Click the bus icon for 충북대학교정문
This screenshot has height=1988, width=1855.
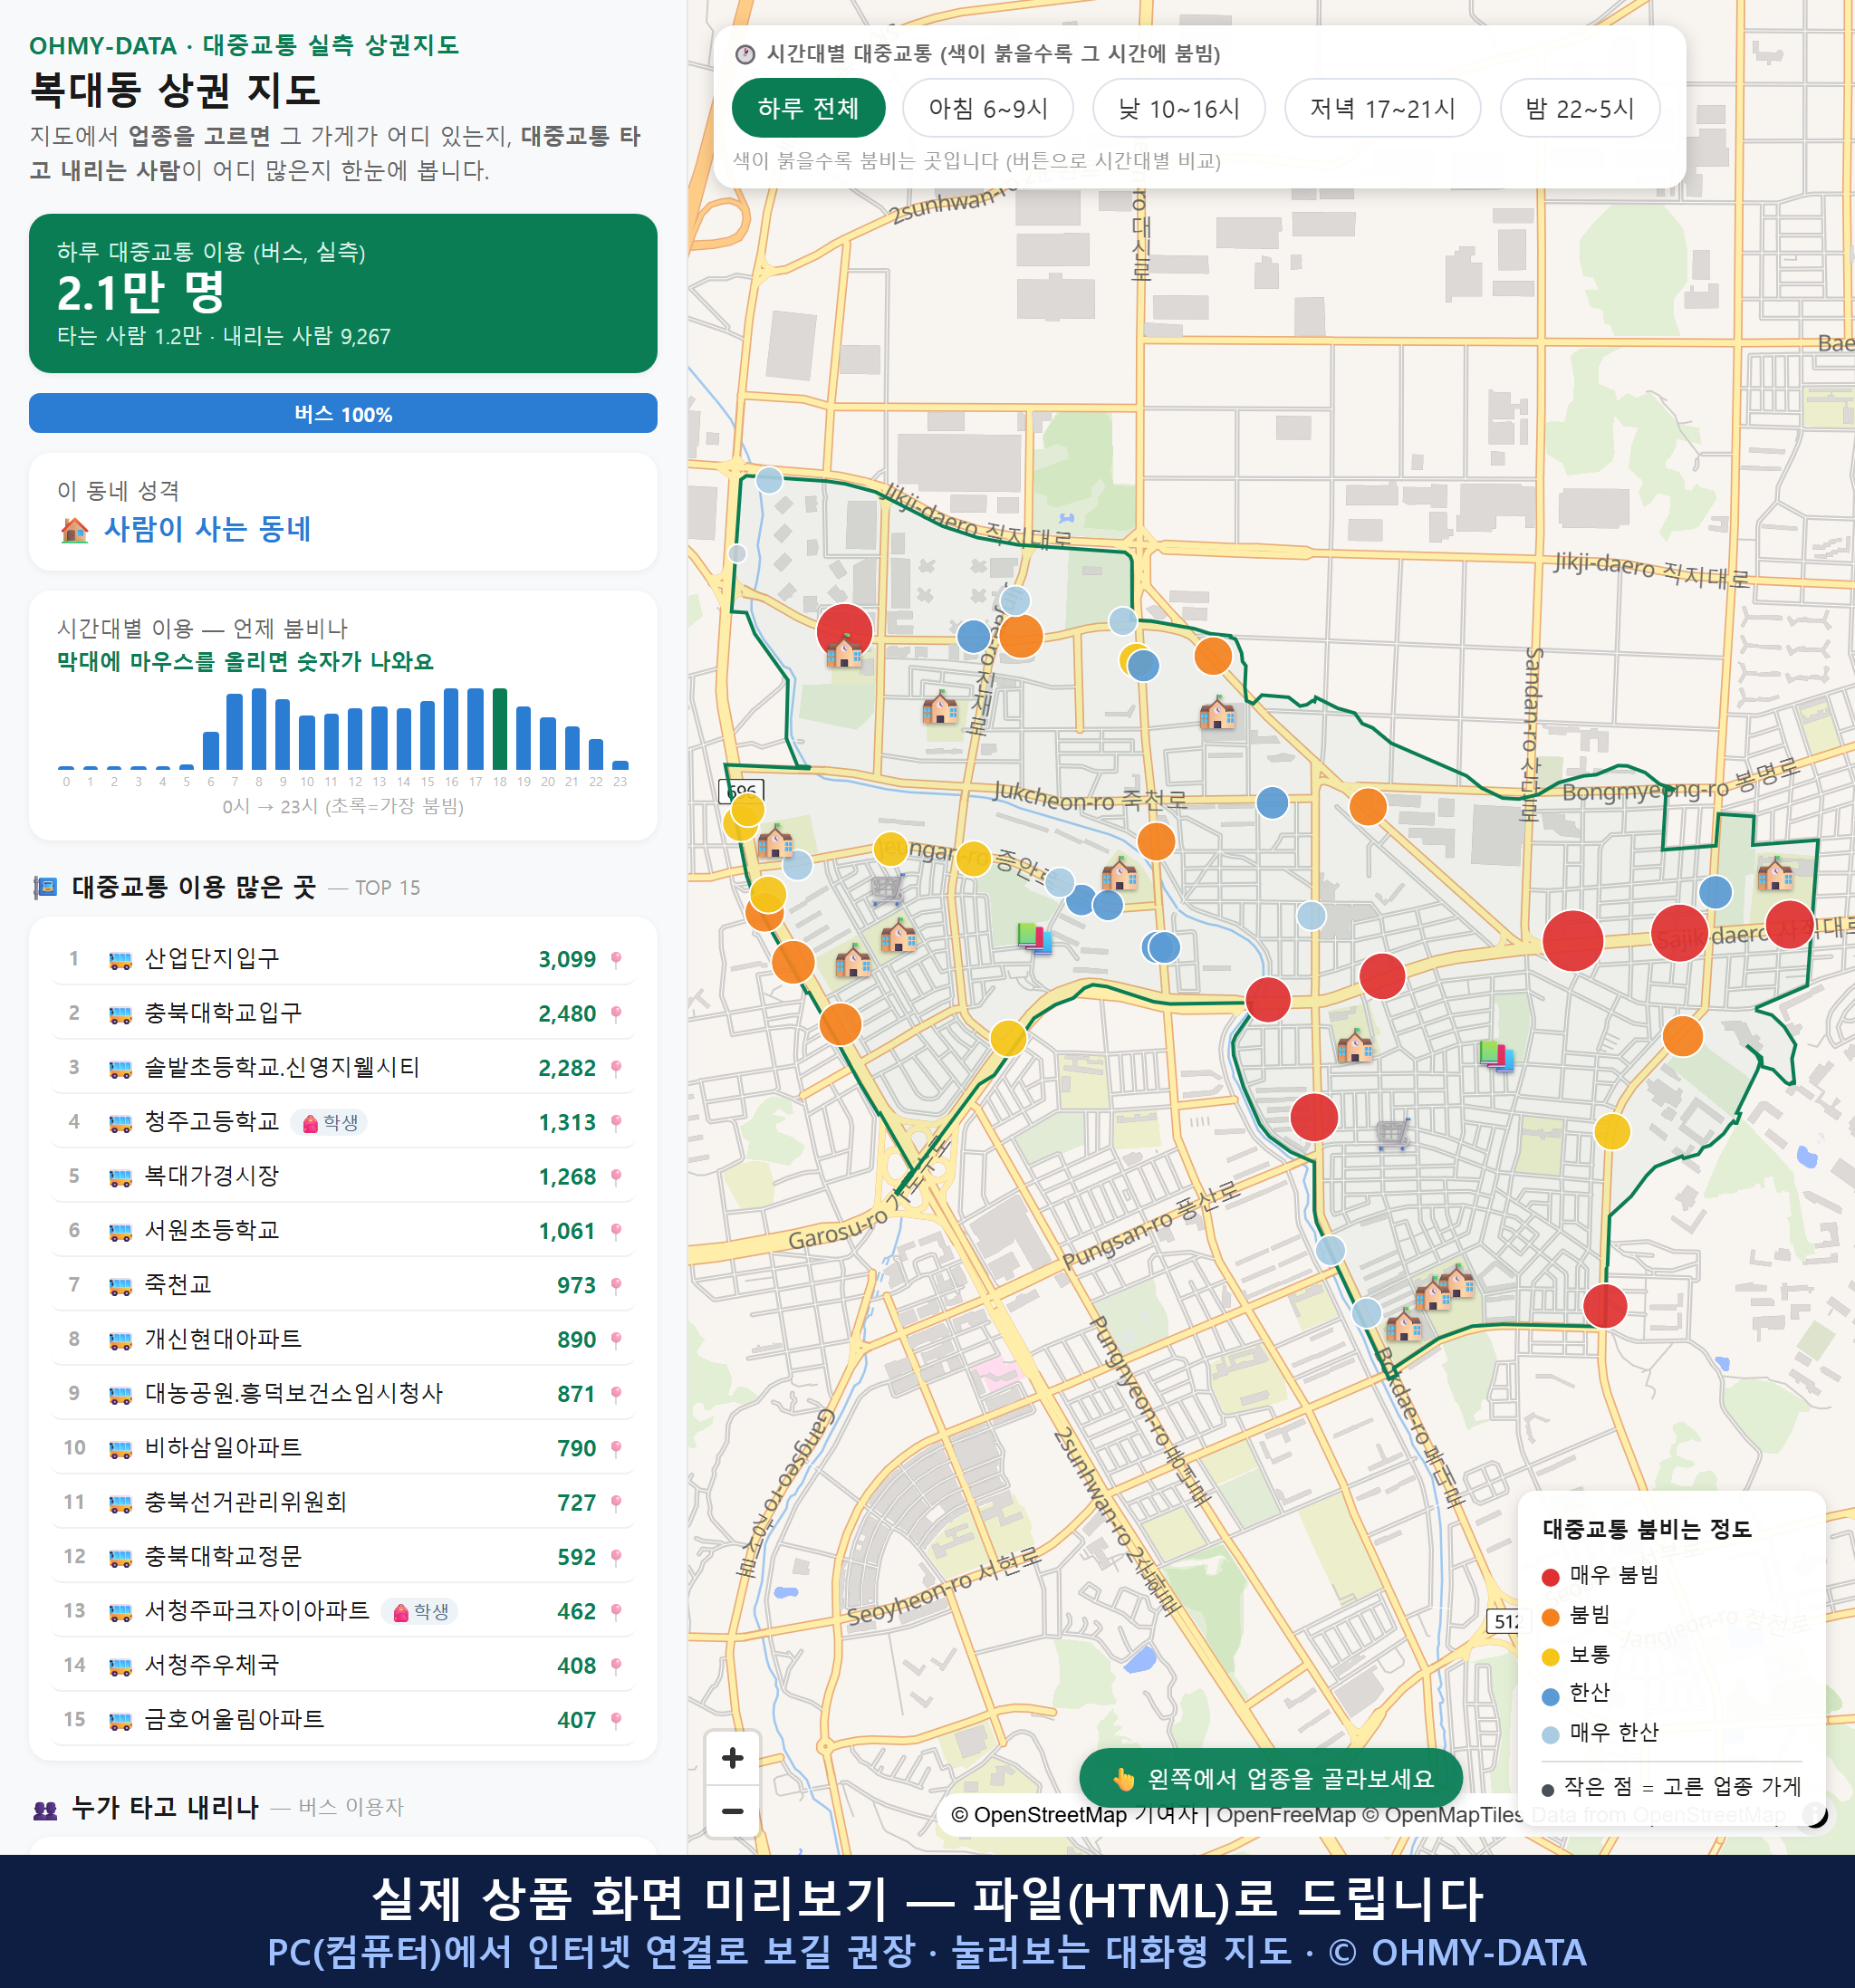(120, 1557)
